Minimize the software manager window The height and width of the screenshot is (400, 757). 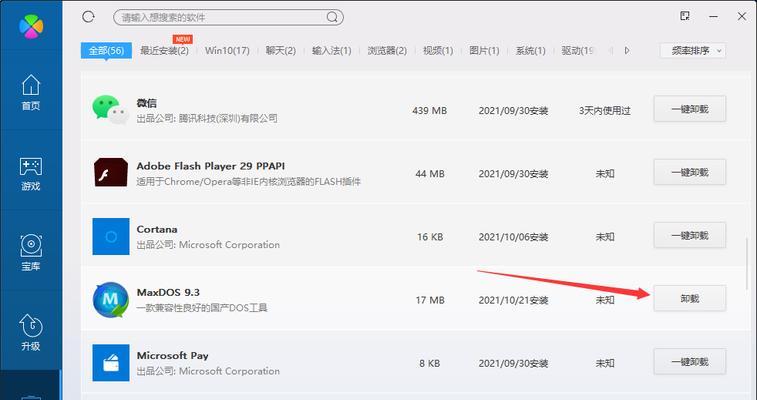point(713,16)
